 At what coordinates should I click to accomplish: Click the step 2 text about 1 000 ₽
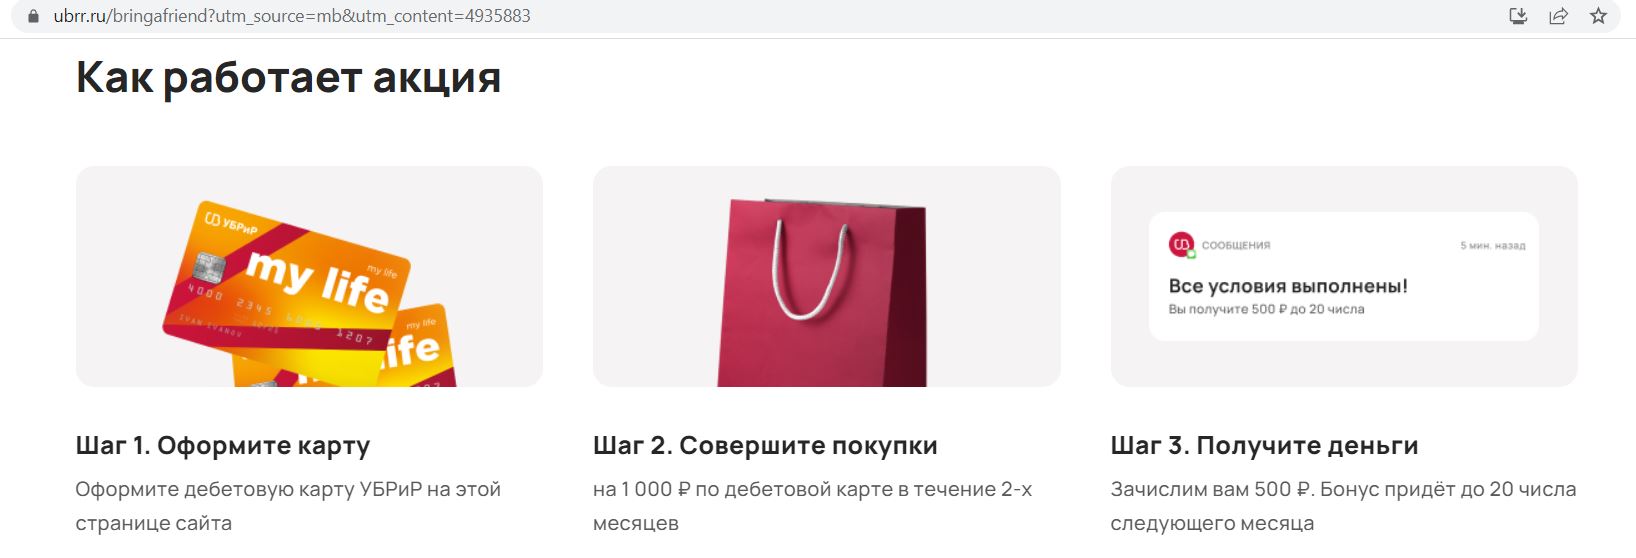click(x=812, y=506)
